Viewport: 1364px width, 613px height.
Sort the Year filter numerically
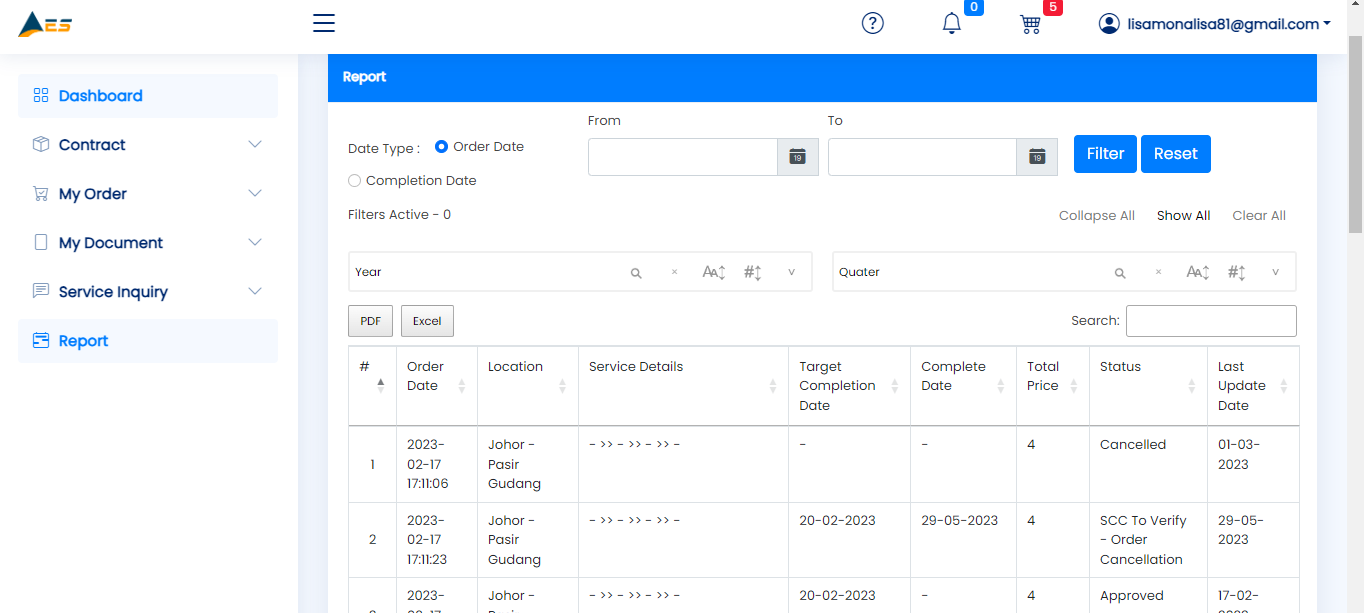(753, 272)
